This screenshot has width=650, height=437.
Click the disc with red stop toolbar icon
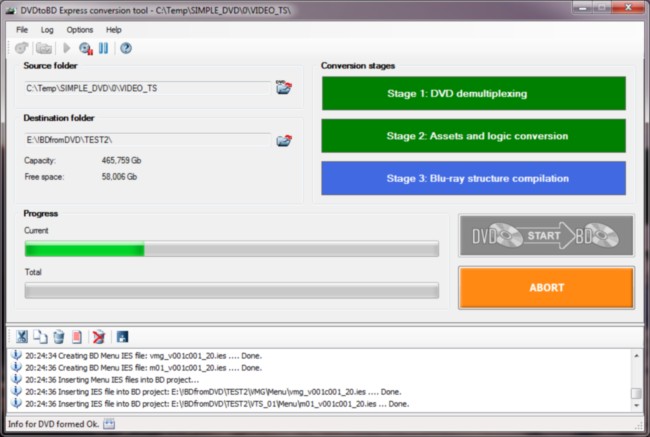pos(86,49)
